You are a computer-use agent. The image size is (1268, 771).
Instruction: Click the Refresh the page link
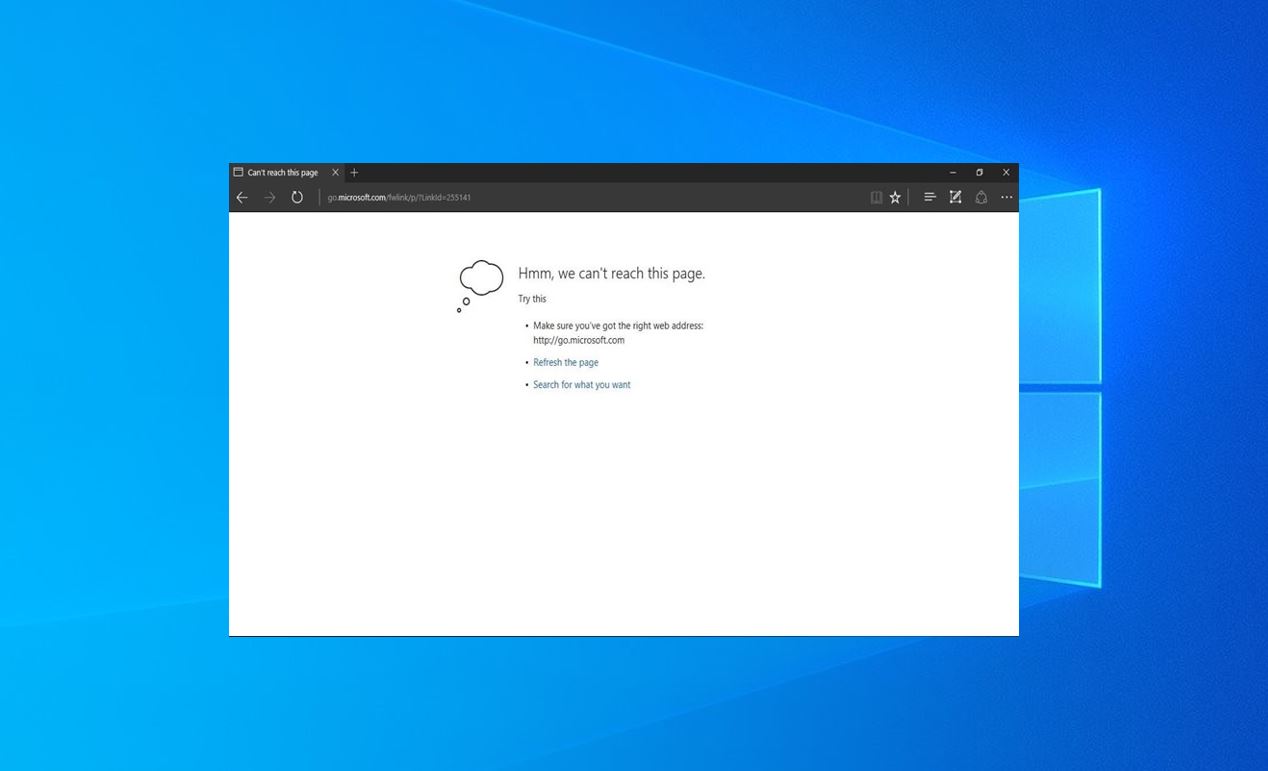pos(566,363)
